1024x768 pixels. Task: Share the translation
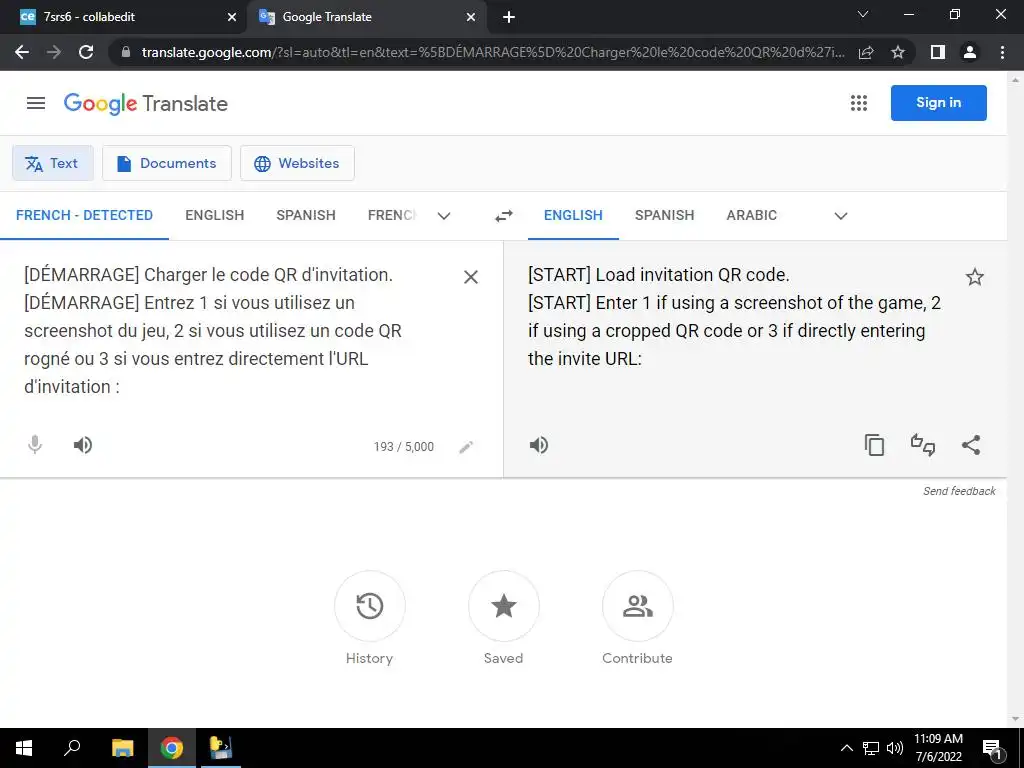971,445
